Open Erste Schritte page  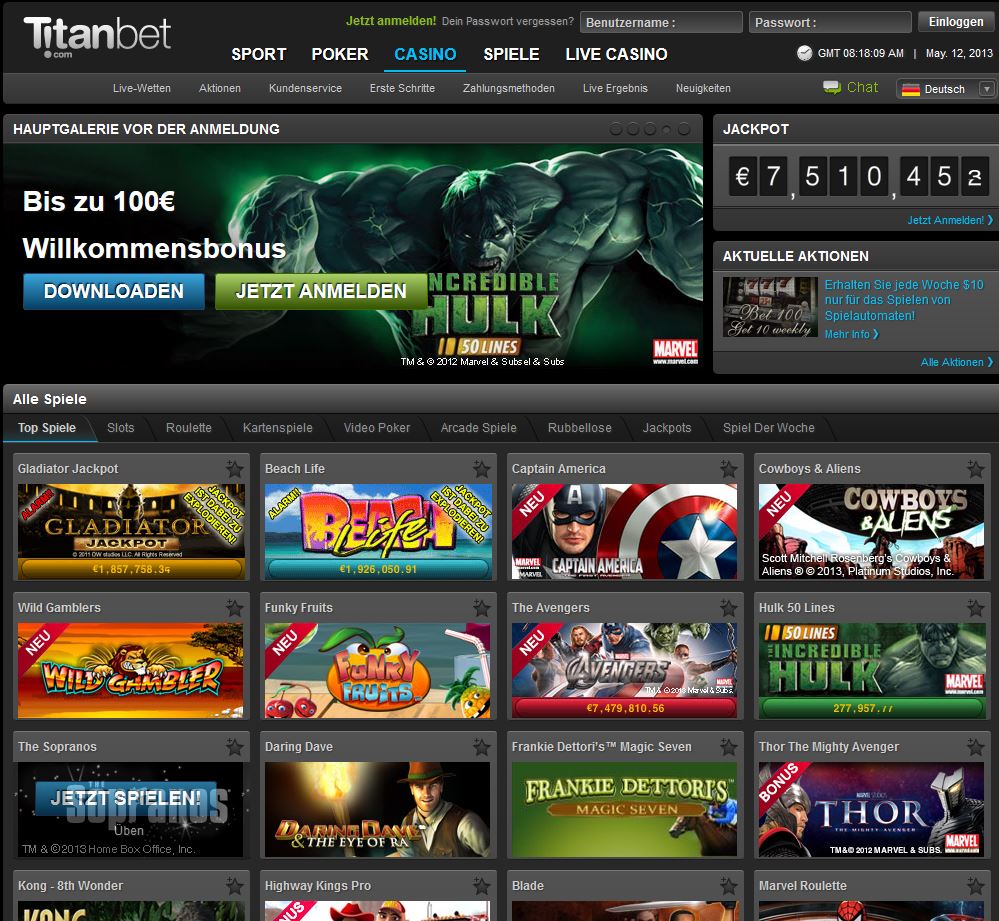[x=402, y=89]
